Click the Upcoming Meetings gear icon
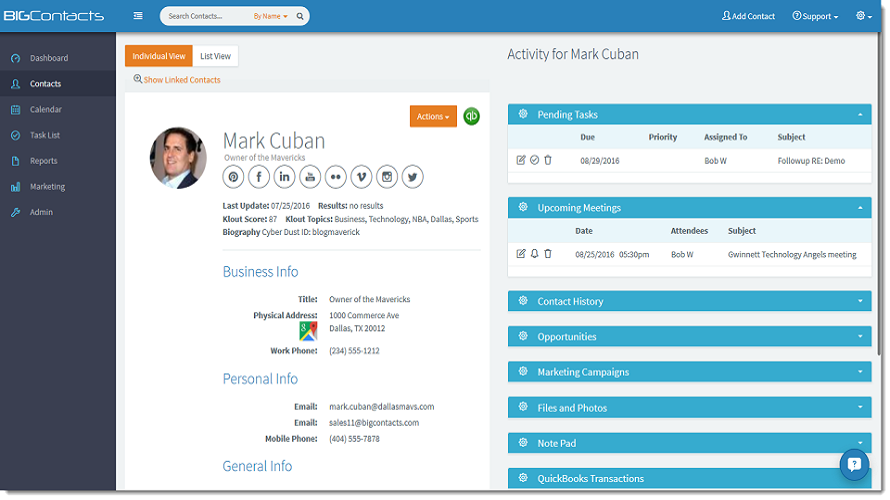 point(523,208)
